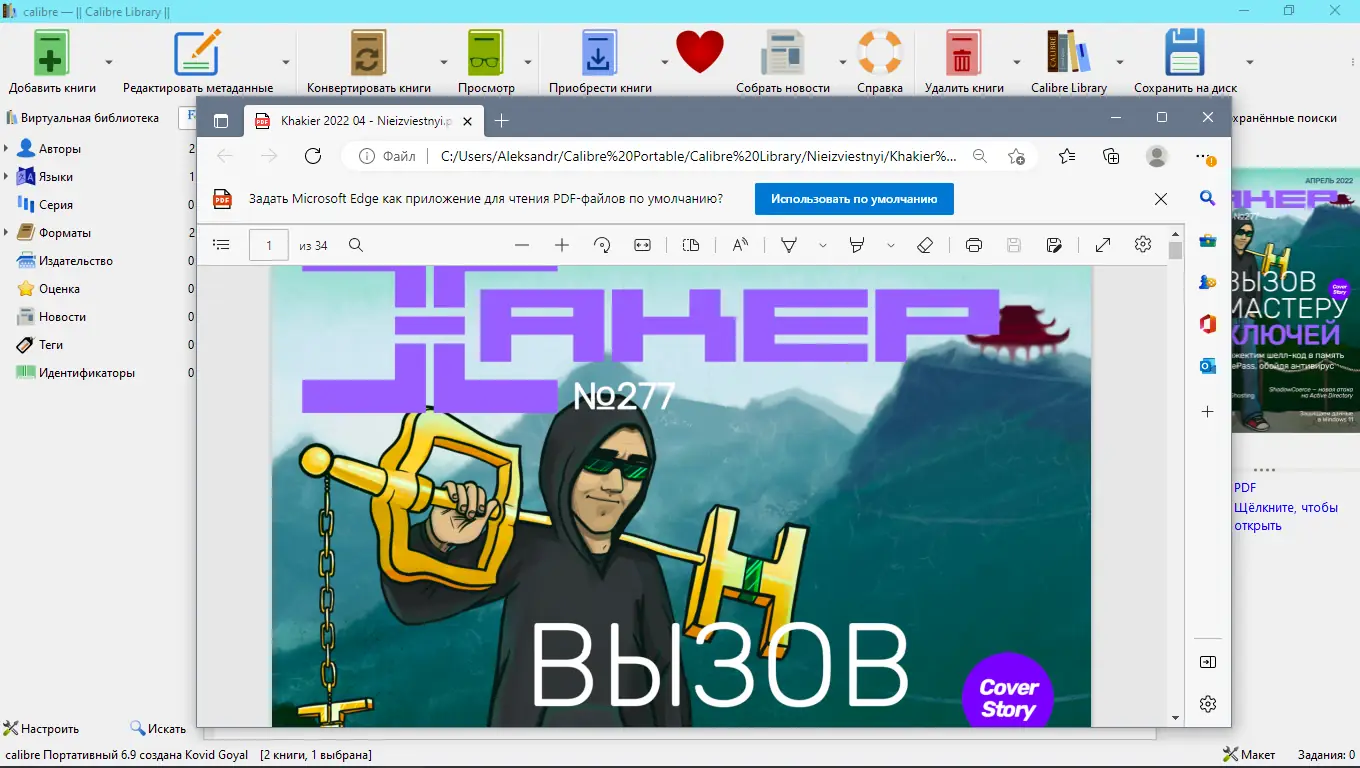Viewport: 1360px width, 768px height.
Task: Click the Удалить книги trash icon
Action: [963, 52]
